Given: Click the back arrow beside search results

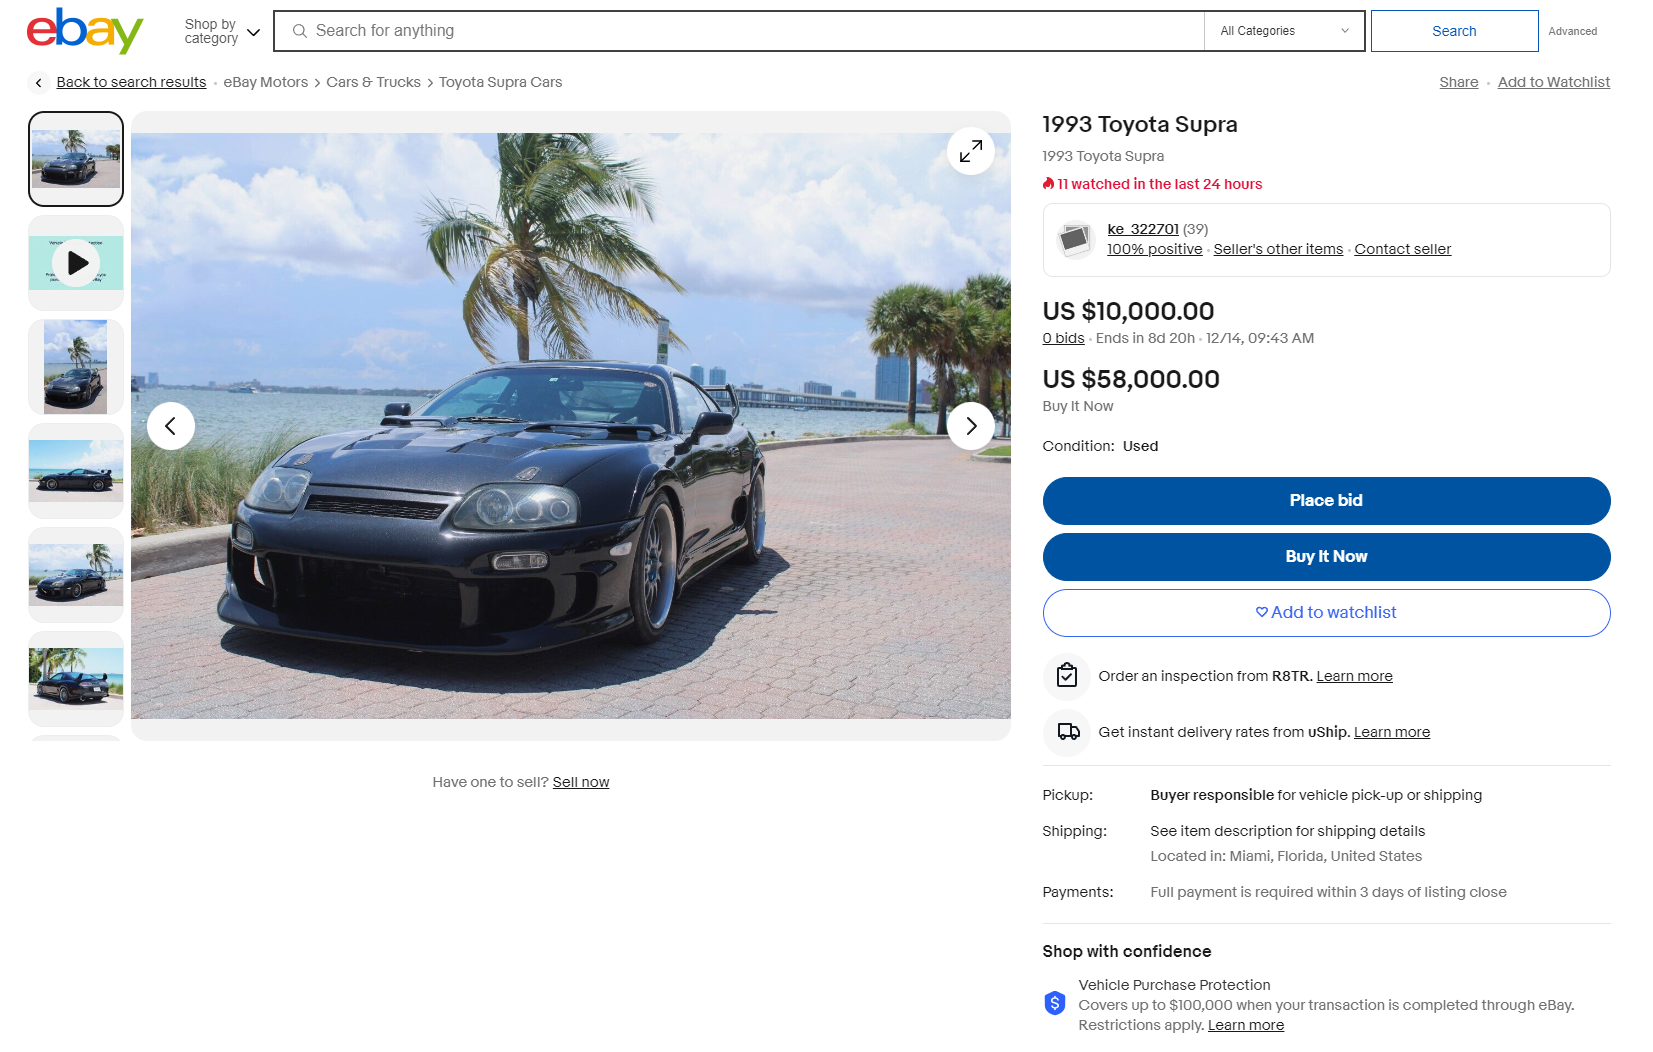Looking at the screenshot, I should point(38,83).
